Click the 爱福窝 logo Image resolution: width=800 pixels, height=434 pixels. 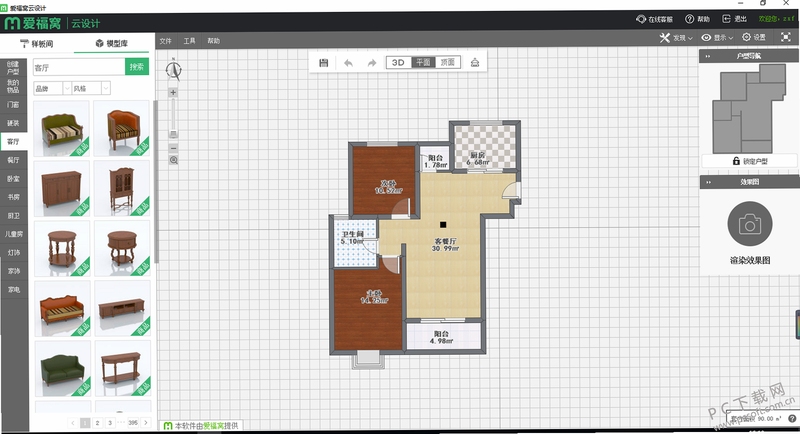click(33, 23)
